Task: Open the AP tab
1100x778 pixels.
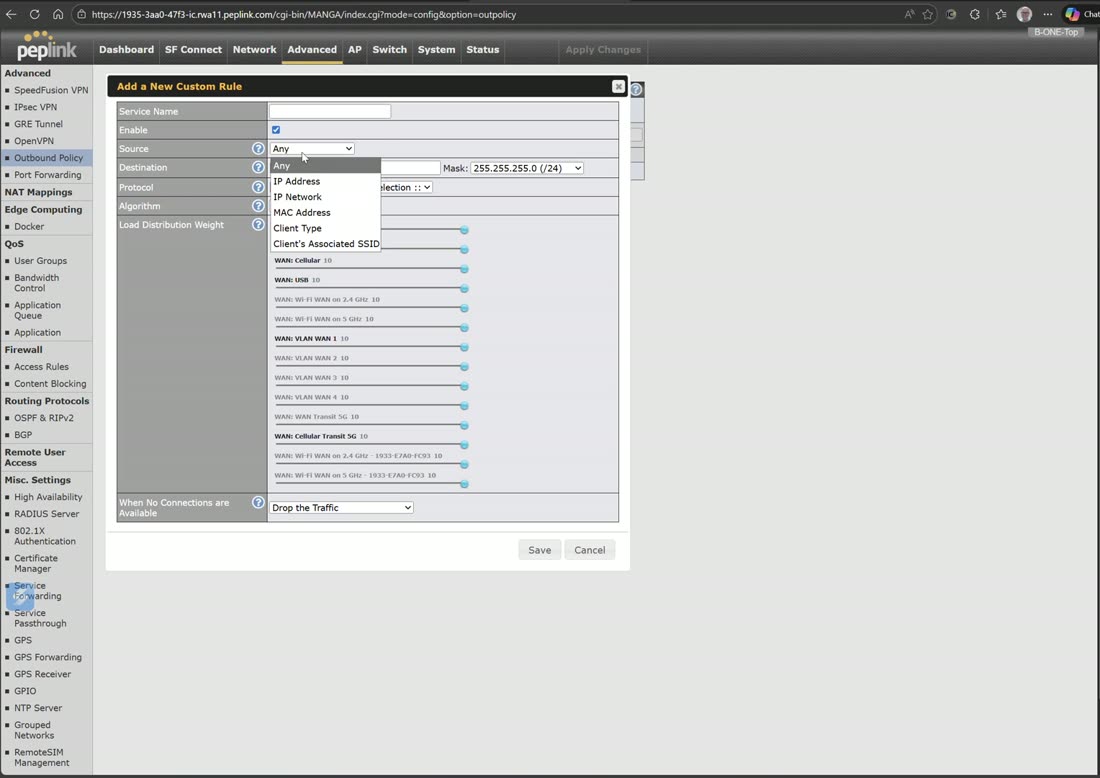Action: click(x=355, y=50)
